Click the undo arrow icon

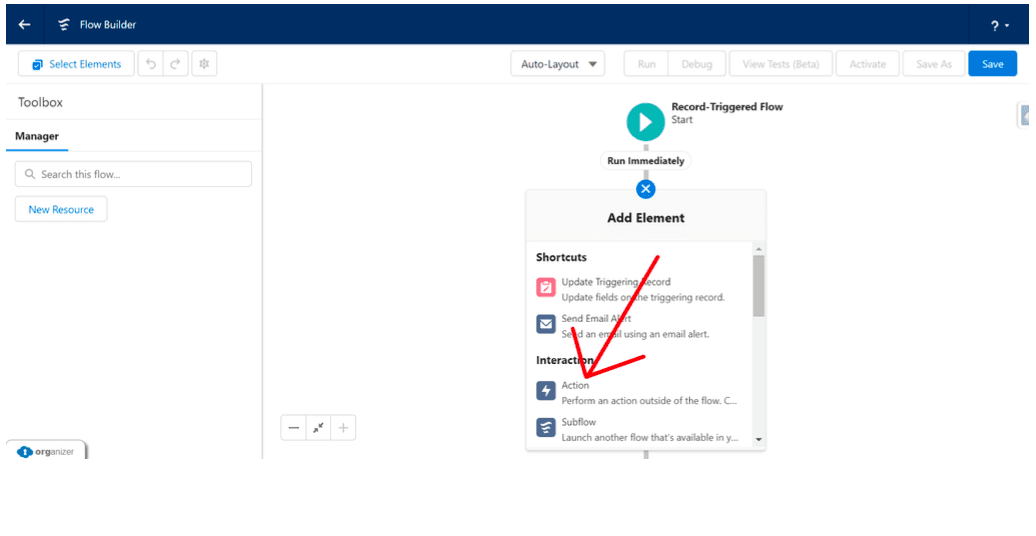tap(151, 64)
